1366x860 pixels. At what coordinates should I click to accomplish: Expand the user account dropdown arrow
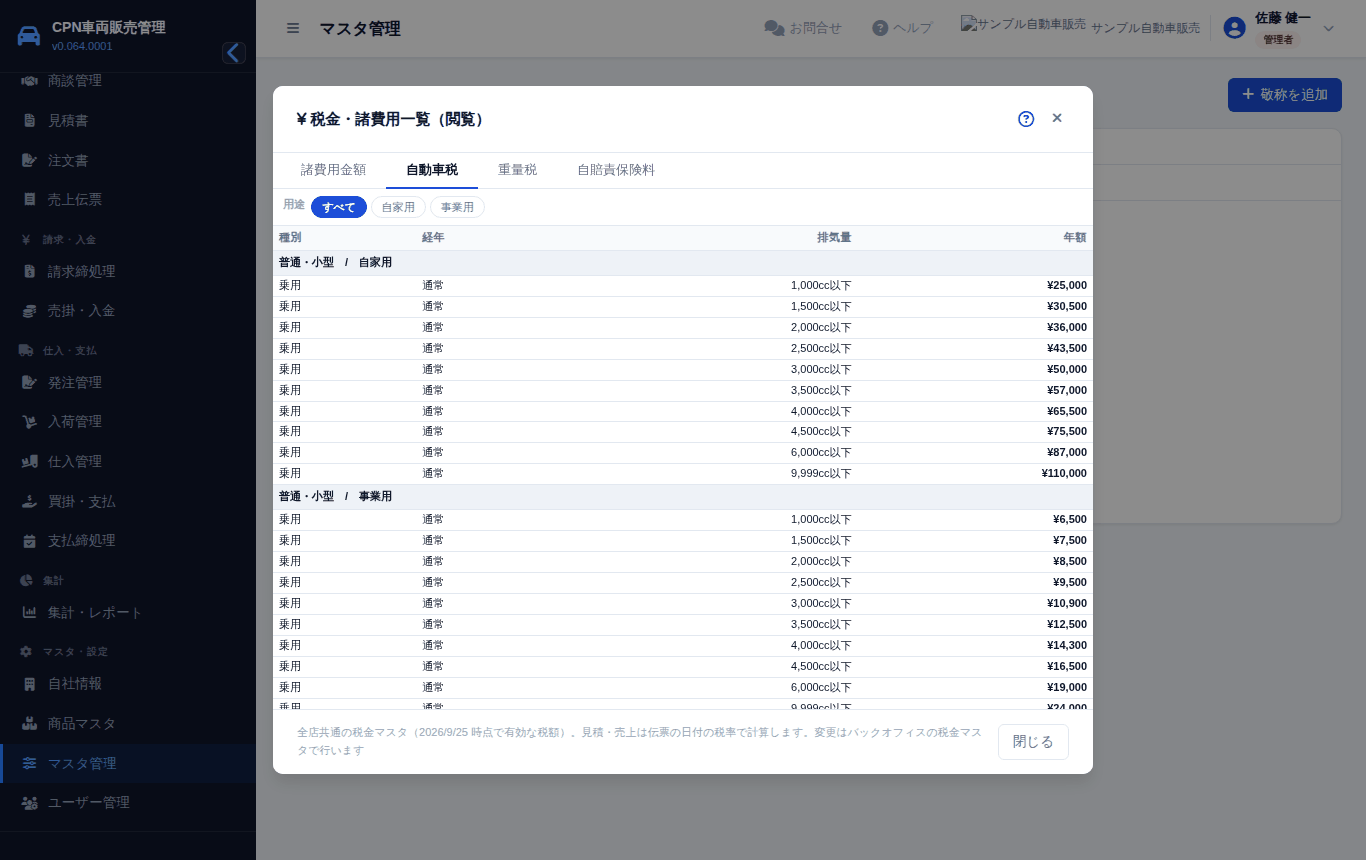pyautogui.click(x=1329, y=28)
